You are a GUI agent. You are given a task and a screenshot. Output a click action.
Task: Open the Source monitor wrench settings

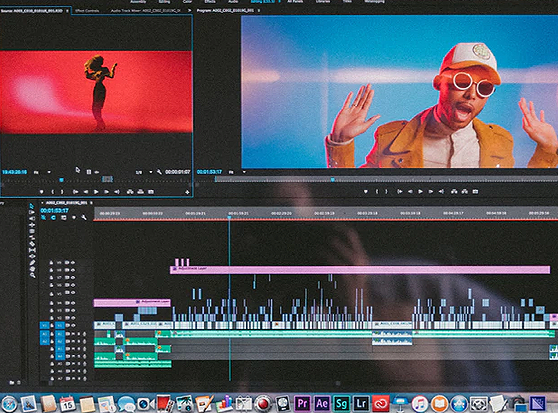(x=159, y=172)
